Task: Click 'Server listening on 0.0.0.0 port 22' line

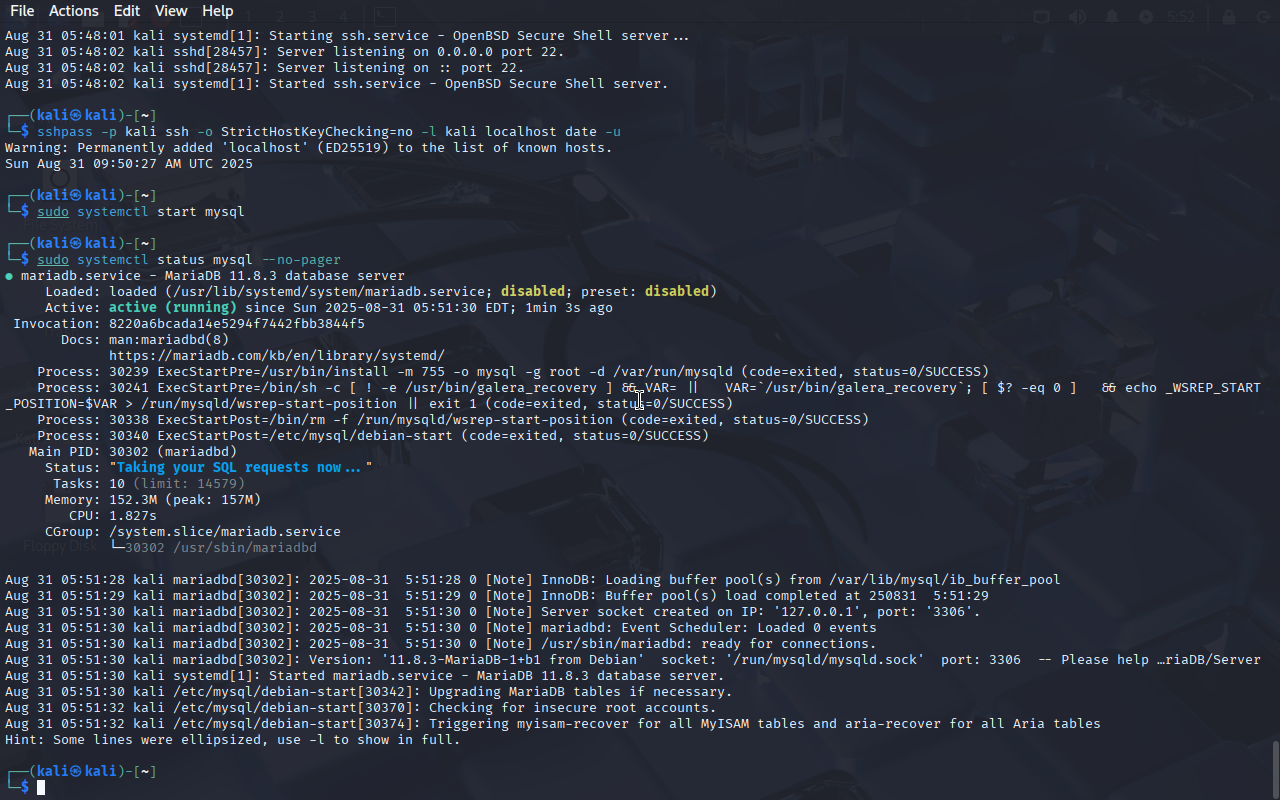Action: pos(285,52)
